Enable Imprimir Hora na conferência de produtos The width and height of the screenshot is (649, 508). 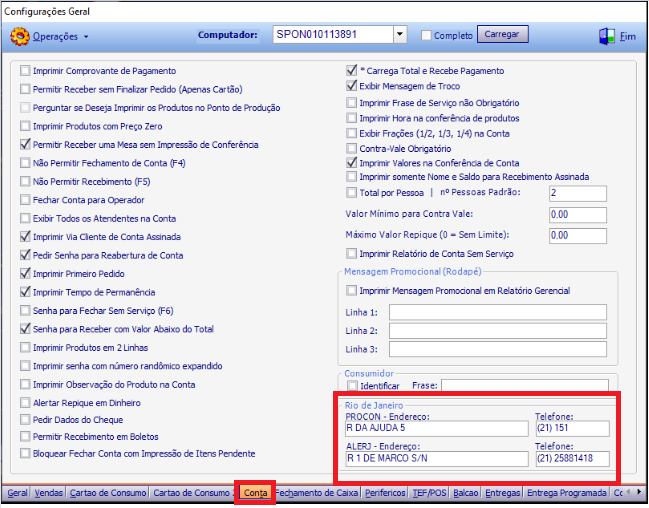pyautogui.click(x=351, y=118)
